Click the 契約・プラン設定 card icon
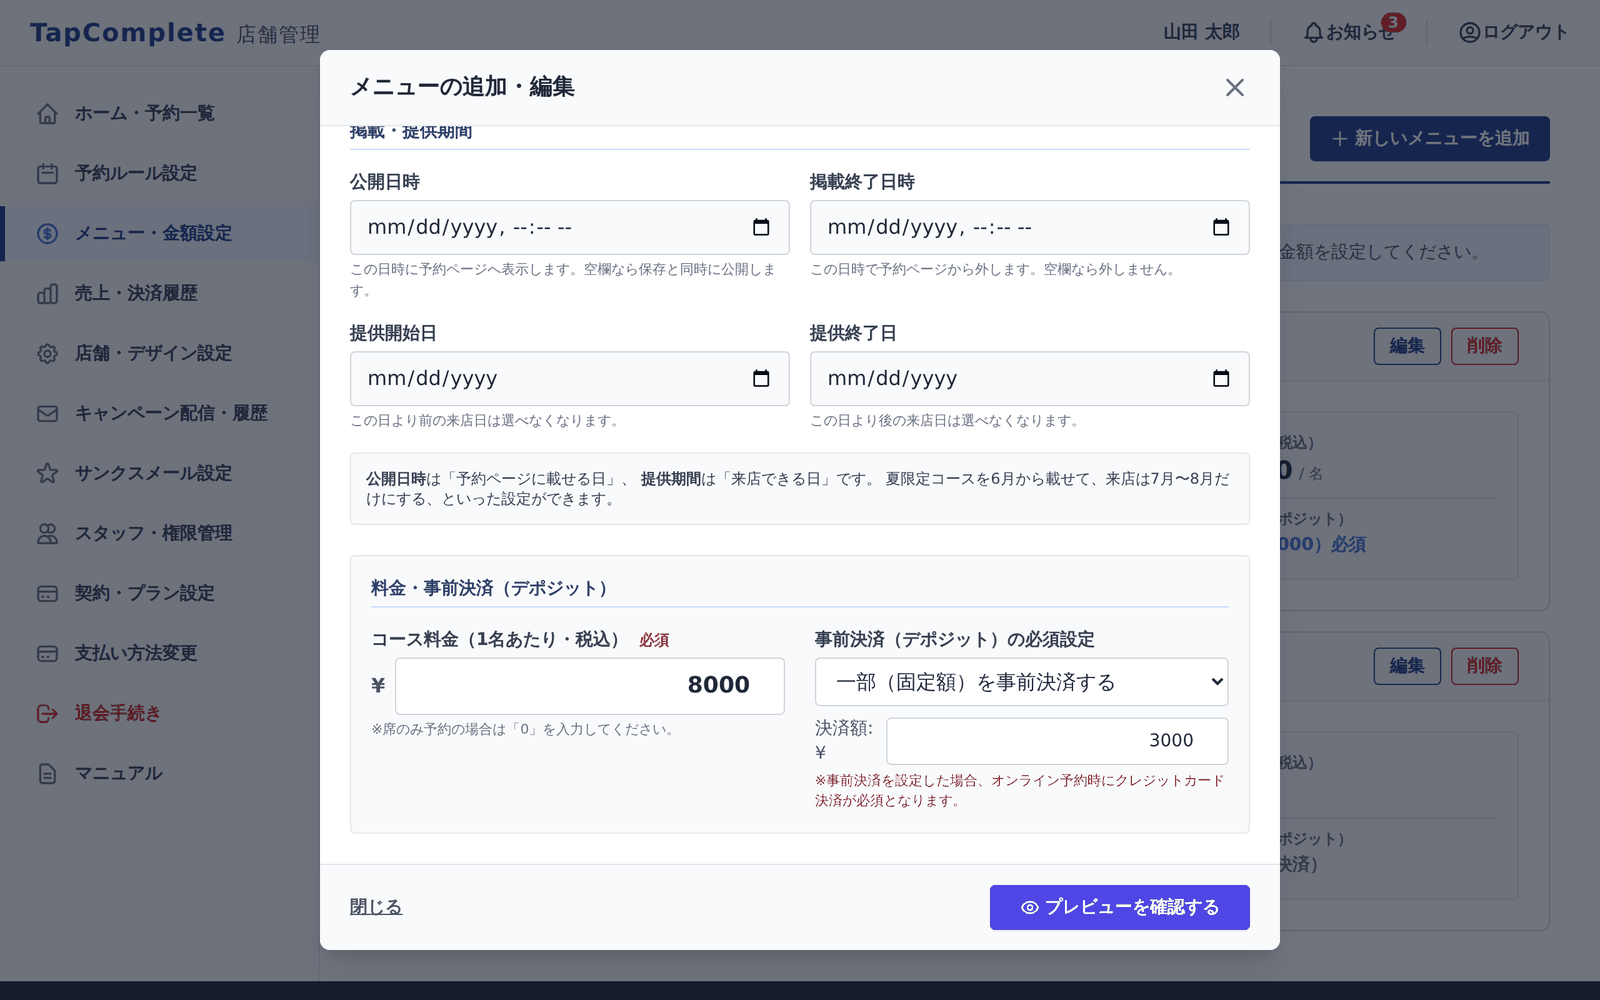Screen dimensions: 1600x1000 pos(47,593)
